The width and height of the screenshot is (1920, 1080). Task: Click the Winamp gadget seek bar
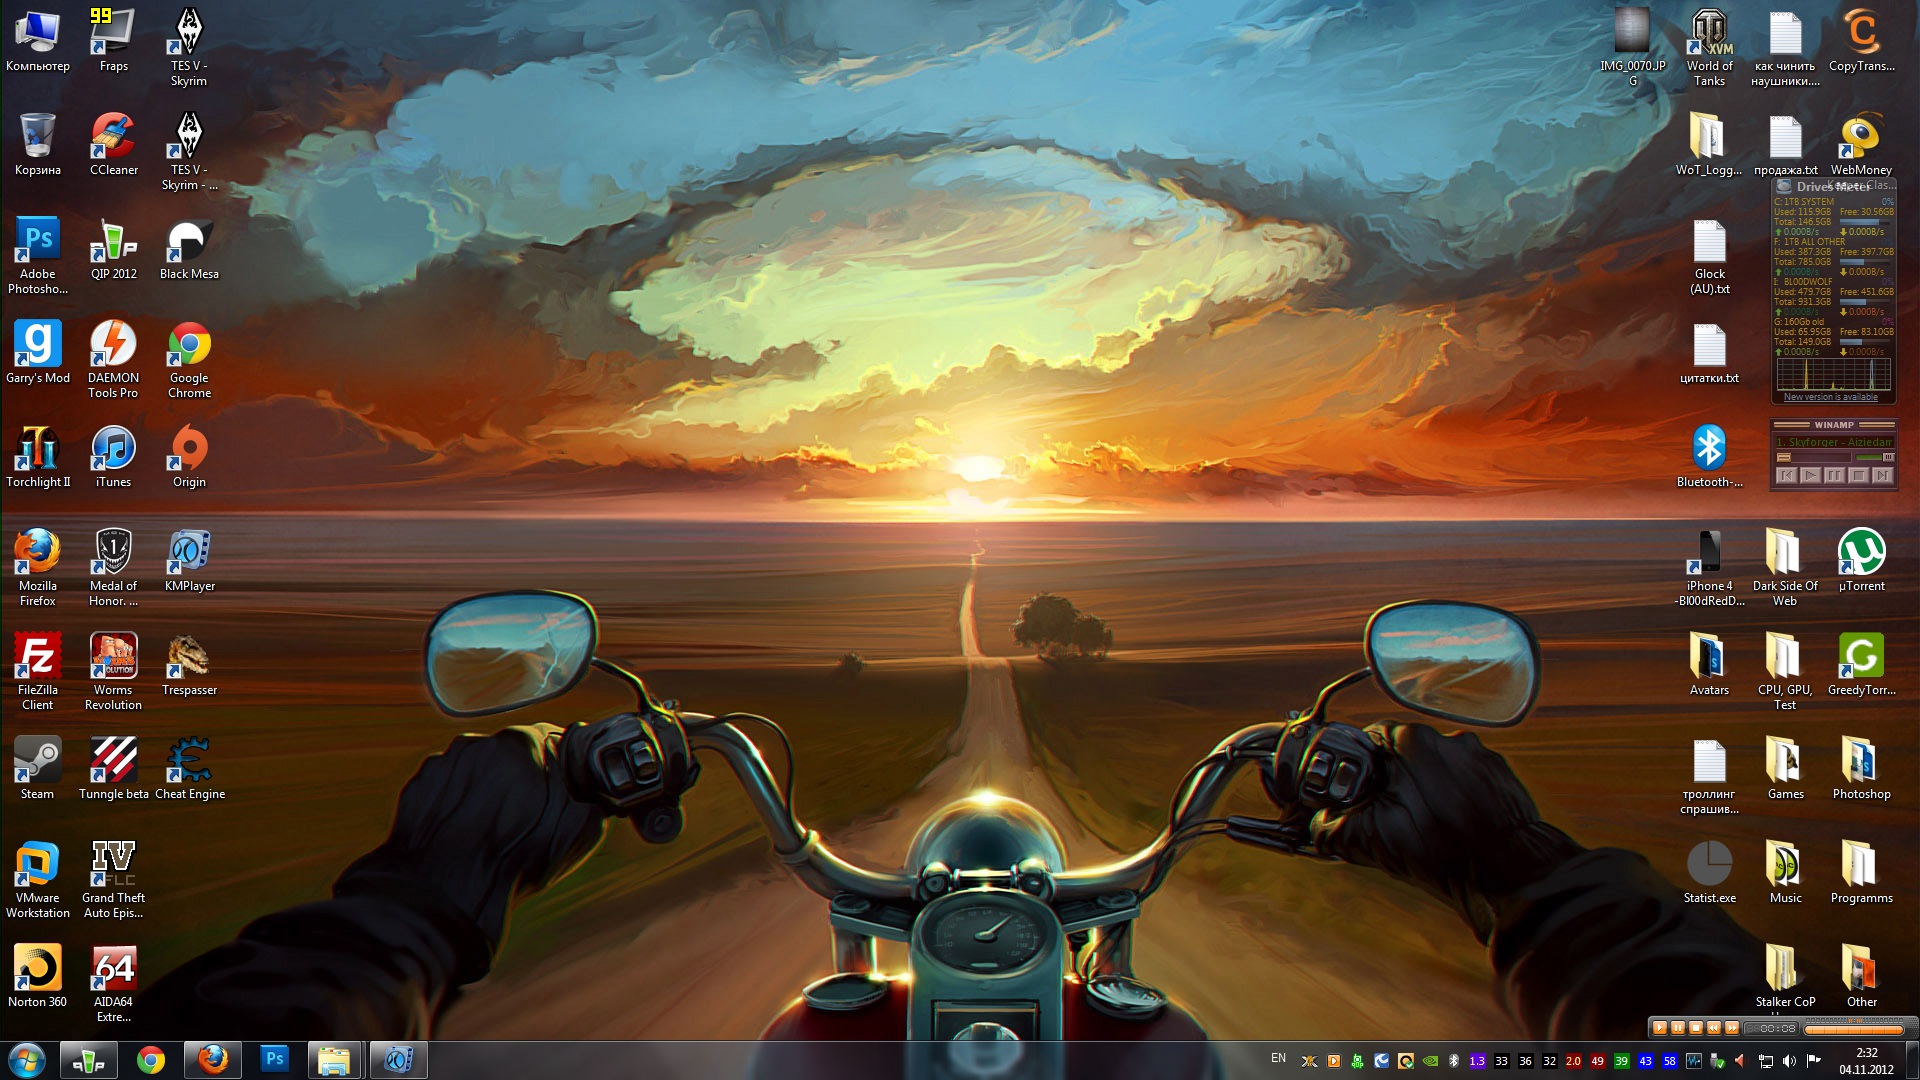click(x=1813, y=457)
